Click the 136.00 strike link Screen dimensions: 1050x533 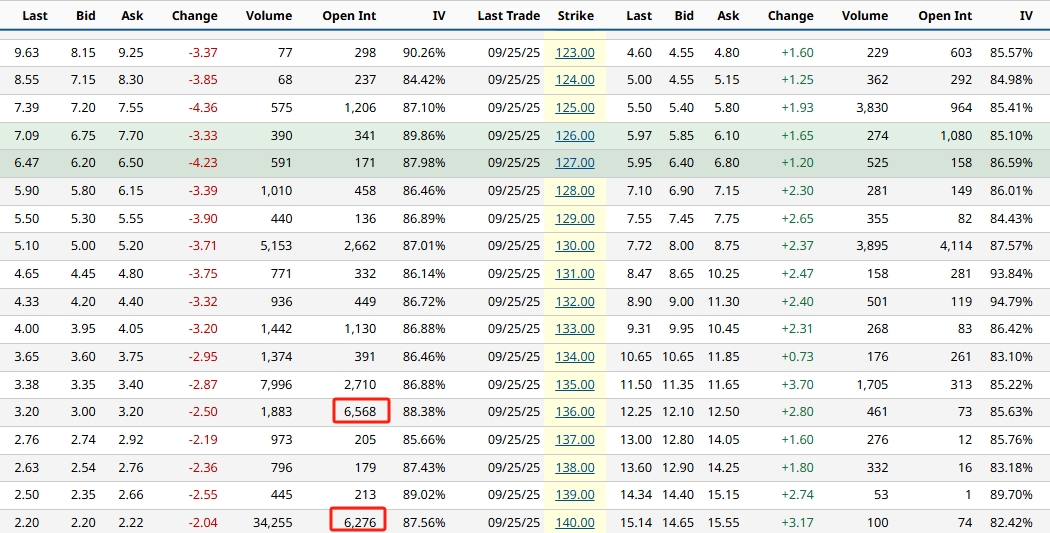coord(574,412)
